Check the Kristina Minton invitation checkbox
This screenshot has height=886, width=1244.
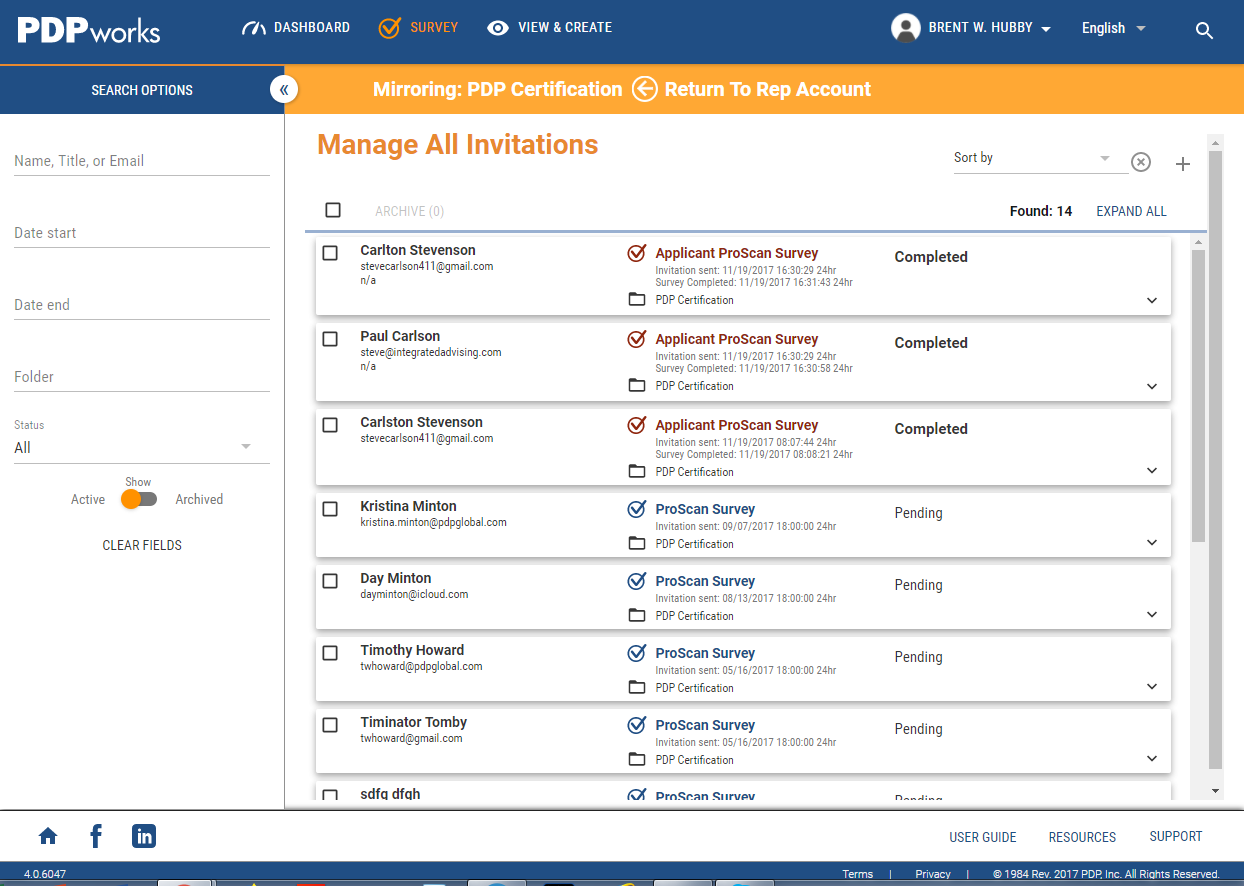click(330, 509)
